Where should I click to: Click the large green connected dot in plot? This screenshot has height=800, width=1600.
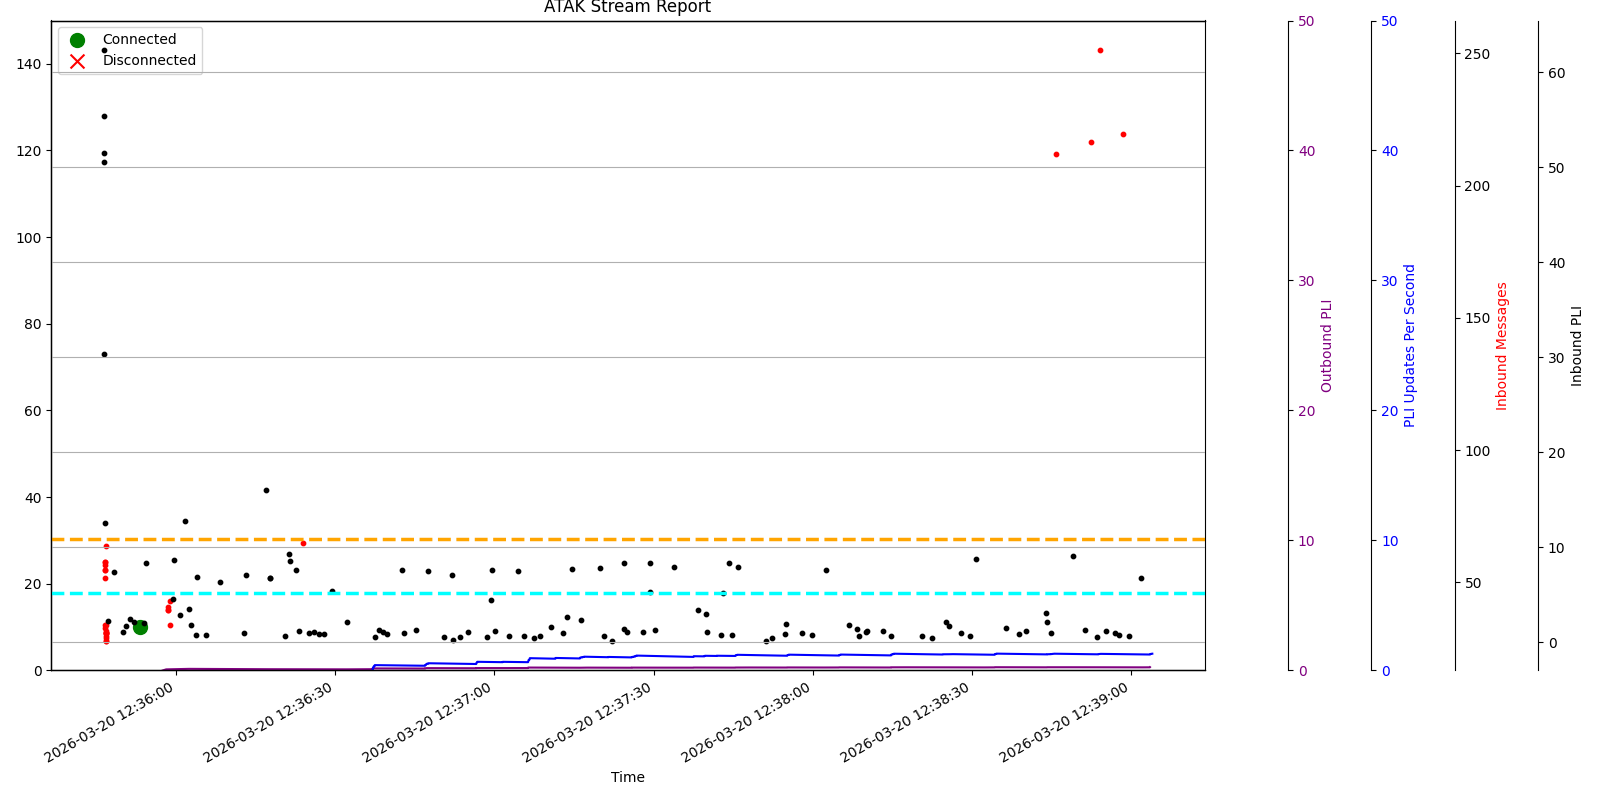(x=140, y=627)
